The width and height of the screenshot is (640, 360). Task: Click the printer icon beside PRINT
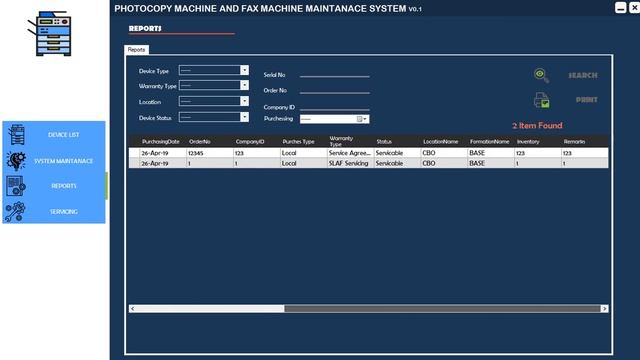[542, 100]
